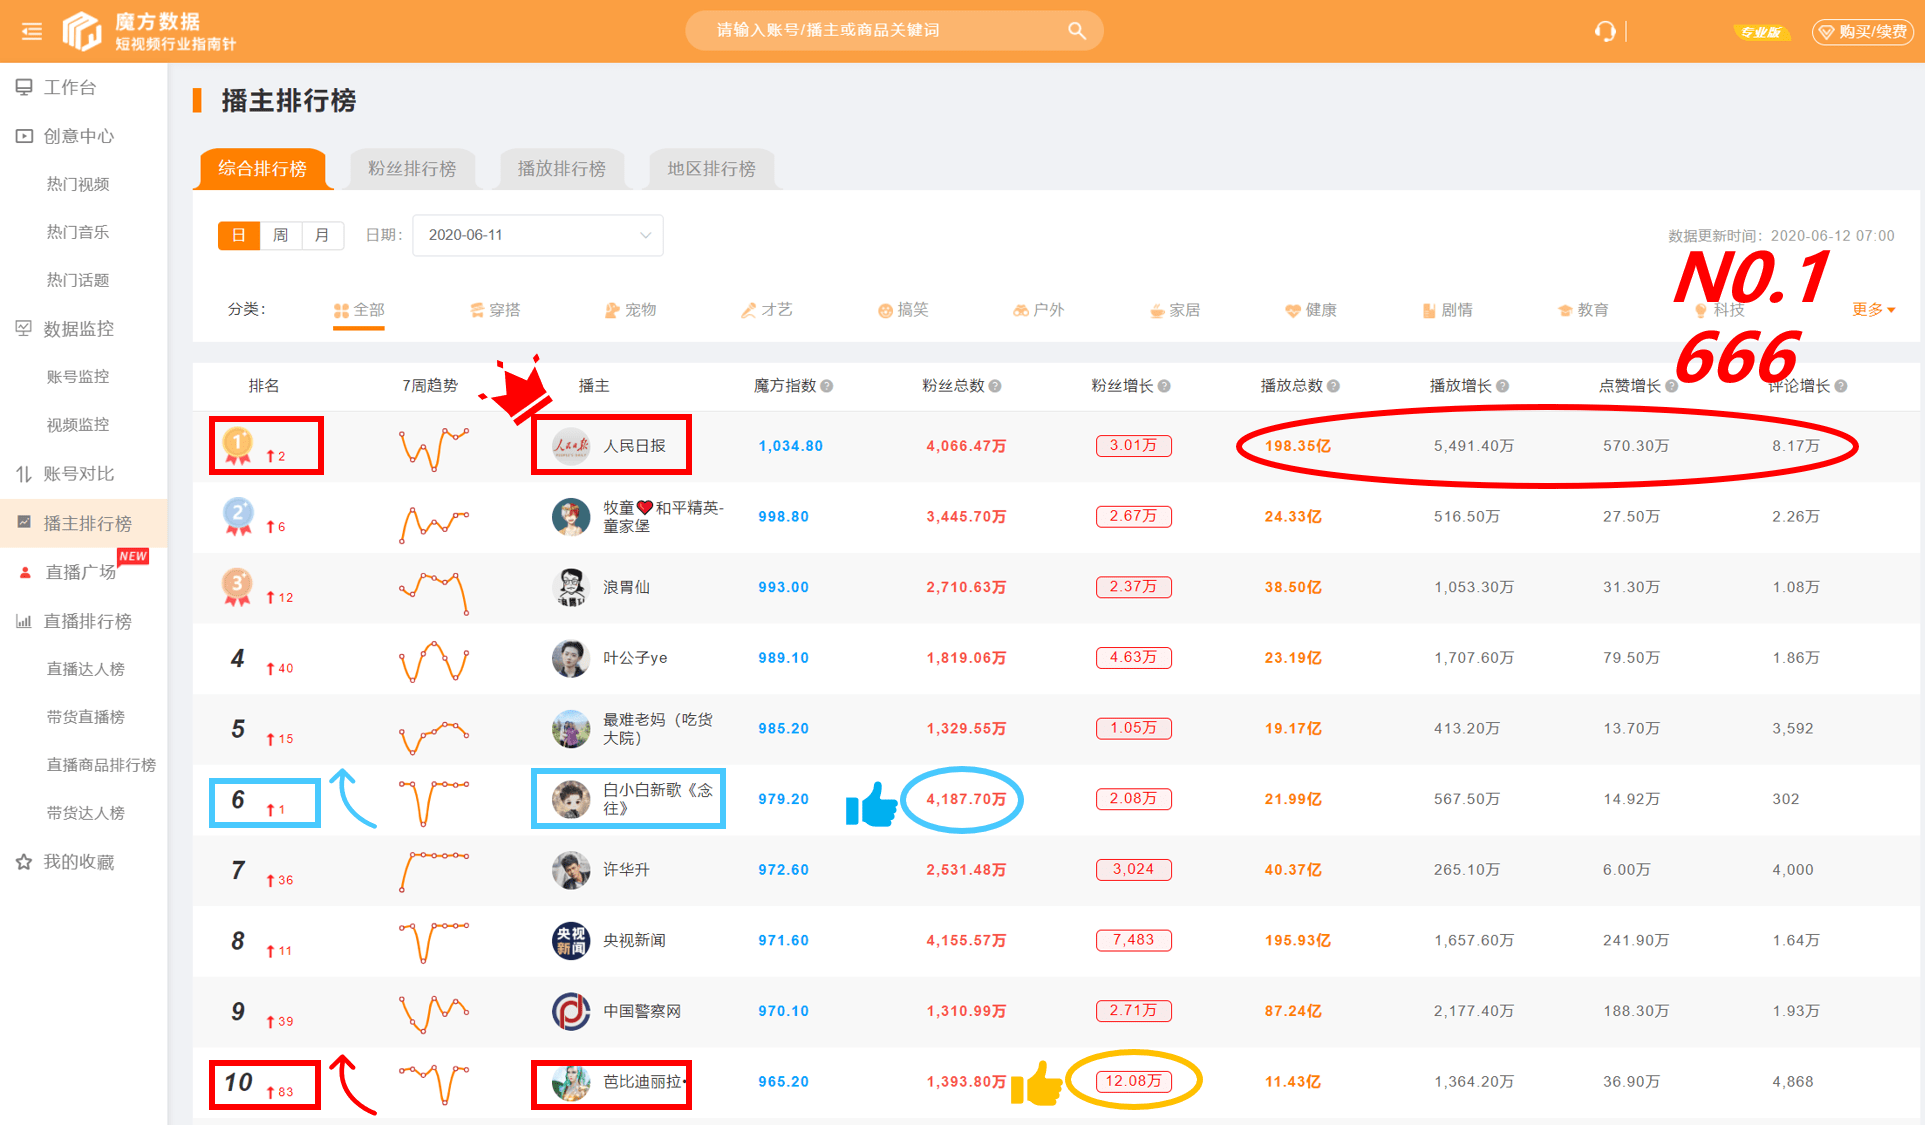The image size is (1925, 1125).
Task: Select 宠物 category filter
Action: point(631,310)
